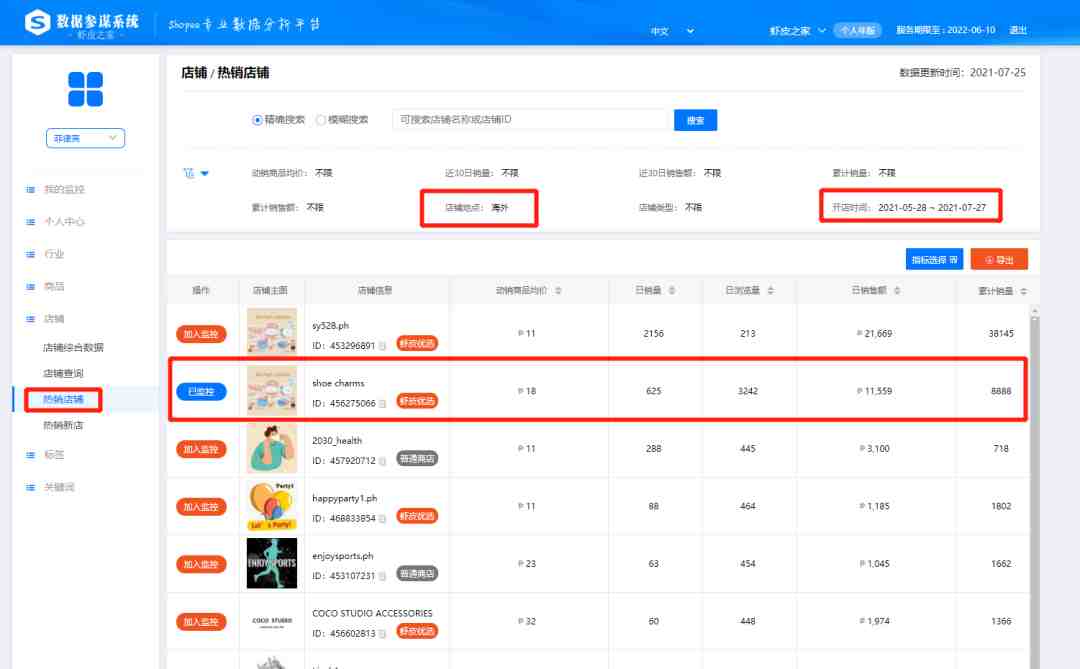Open the 菲律宾 site dropdown in sidebar
The image size is (1080, 669).
pos(85,138)
